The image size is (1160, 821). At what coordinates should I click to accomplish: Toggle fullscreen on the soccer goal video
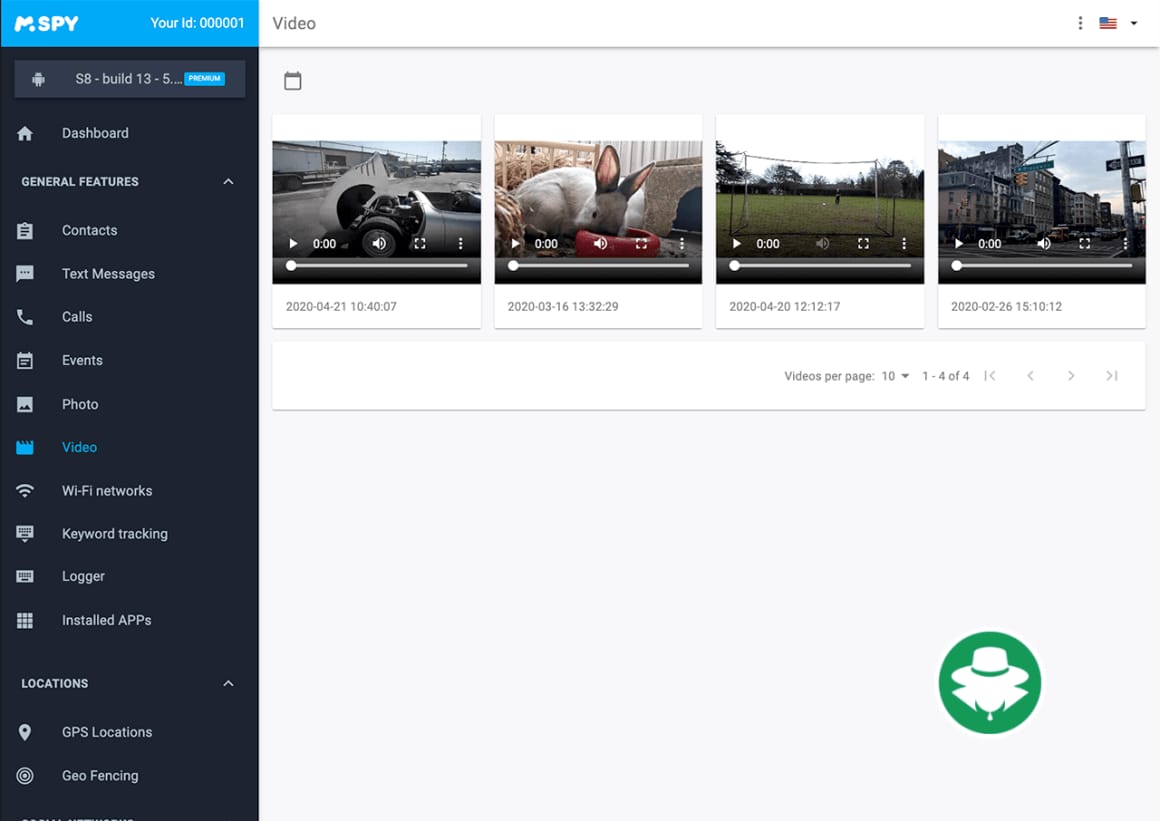(862, 243)
